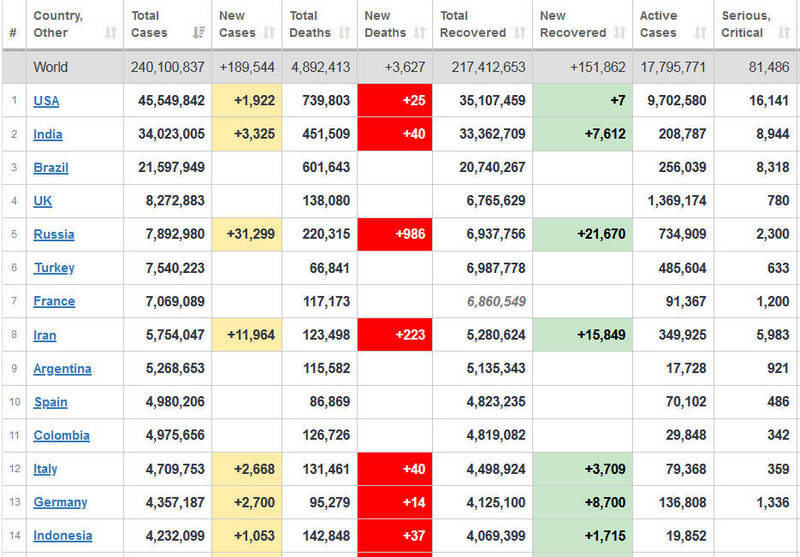Click the Indonesia link
The height and width of the screenshot is (557, 800).
62,536
